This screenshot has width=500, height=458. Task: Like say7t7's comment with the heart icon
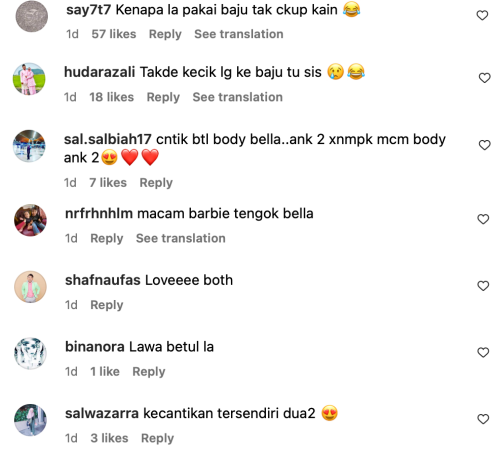(482, 15)
